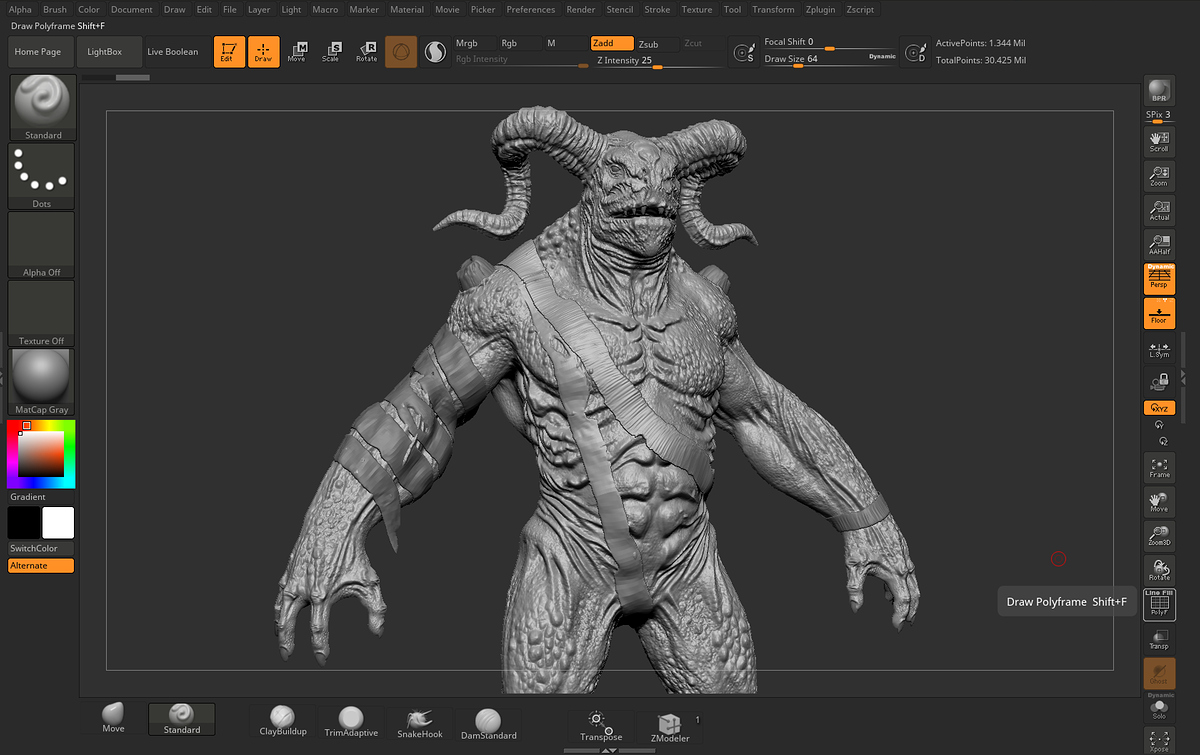This screenshot has height=755, width=1200.
Task: Select the ClayBuildup brush
Action: coord(283,721)
